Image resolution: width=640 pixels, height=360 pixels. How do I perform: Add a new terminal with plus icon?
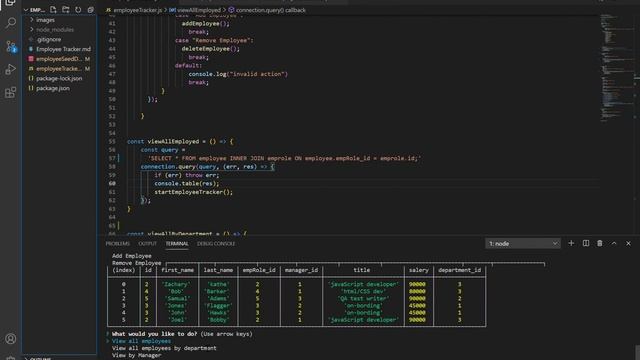(x=571, y=243)
